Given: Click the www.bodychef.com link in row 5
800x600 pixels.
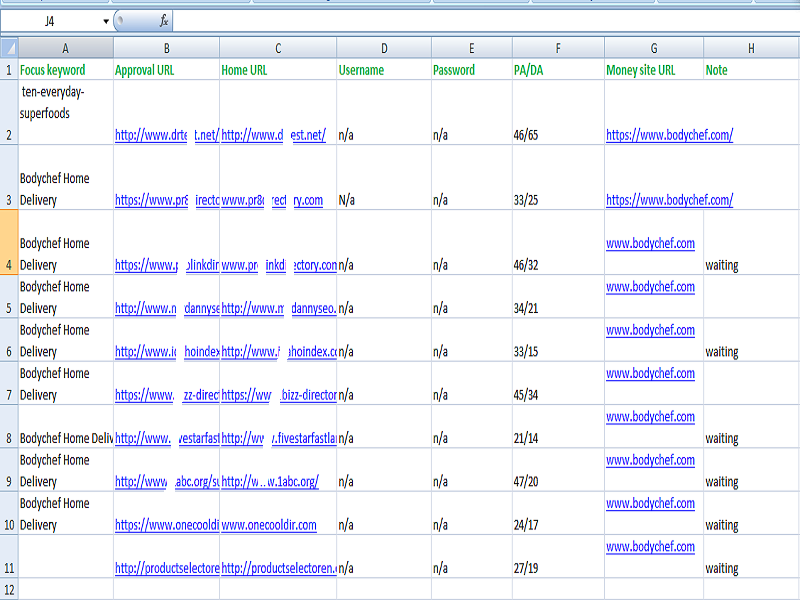Looking at the screenshot, I should [x=651, y=287].
